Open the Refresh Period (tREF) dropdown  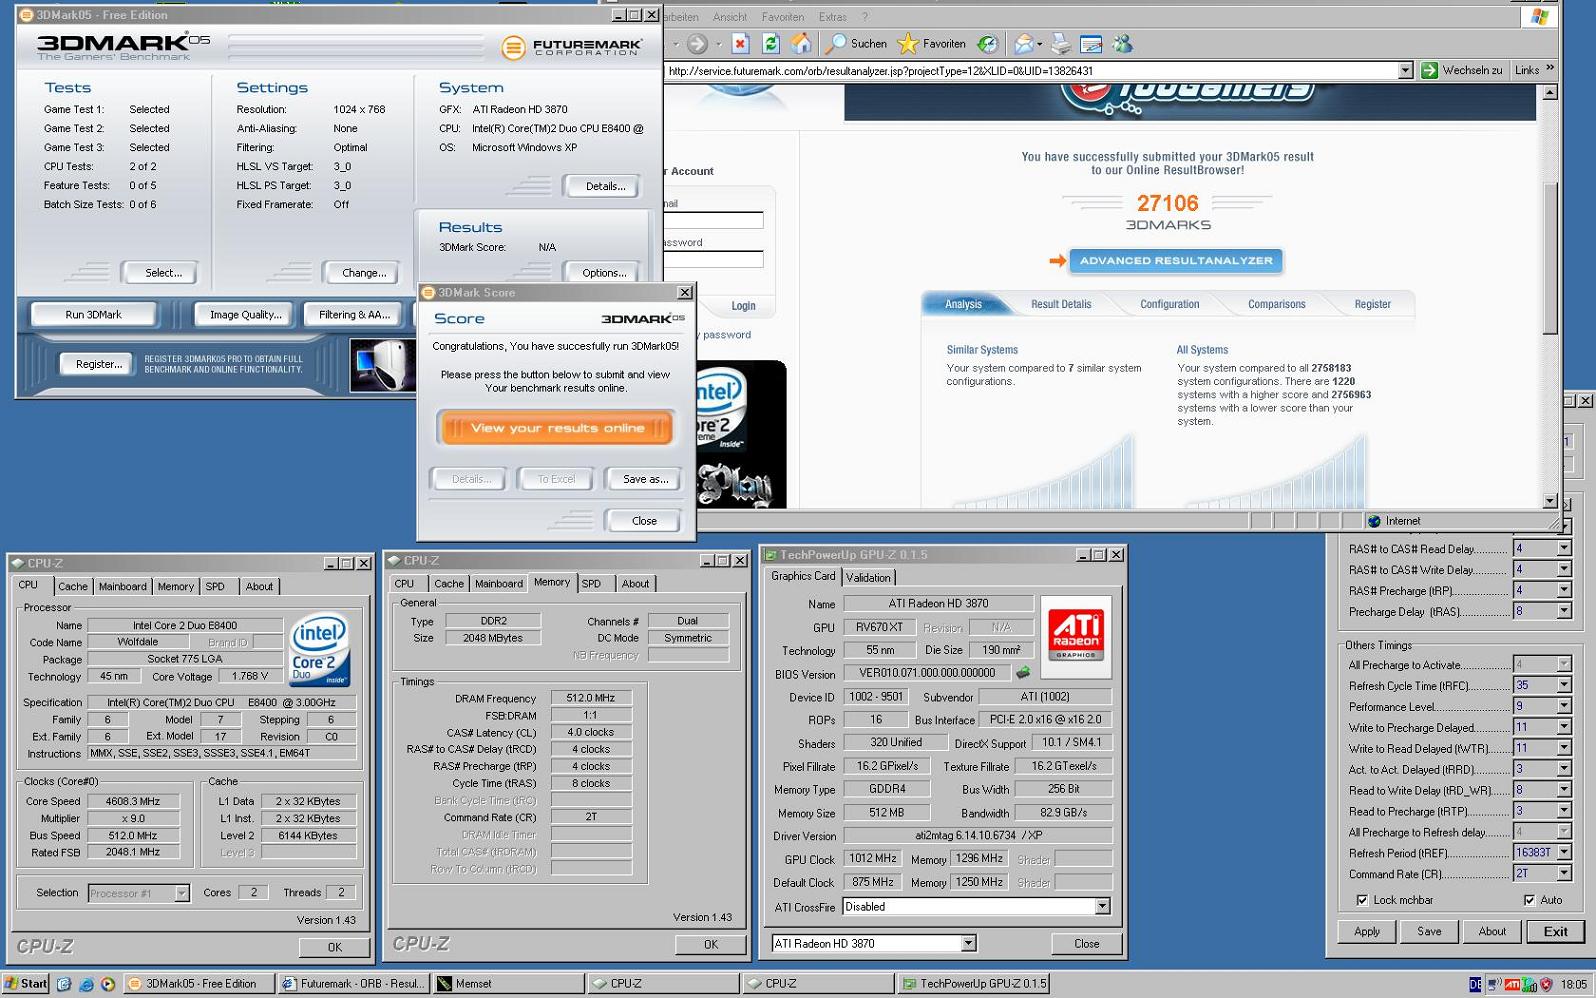pyautogui.click(x=1563, y=852)
